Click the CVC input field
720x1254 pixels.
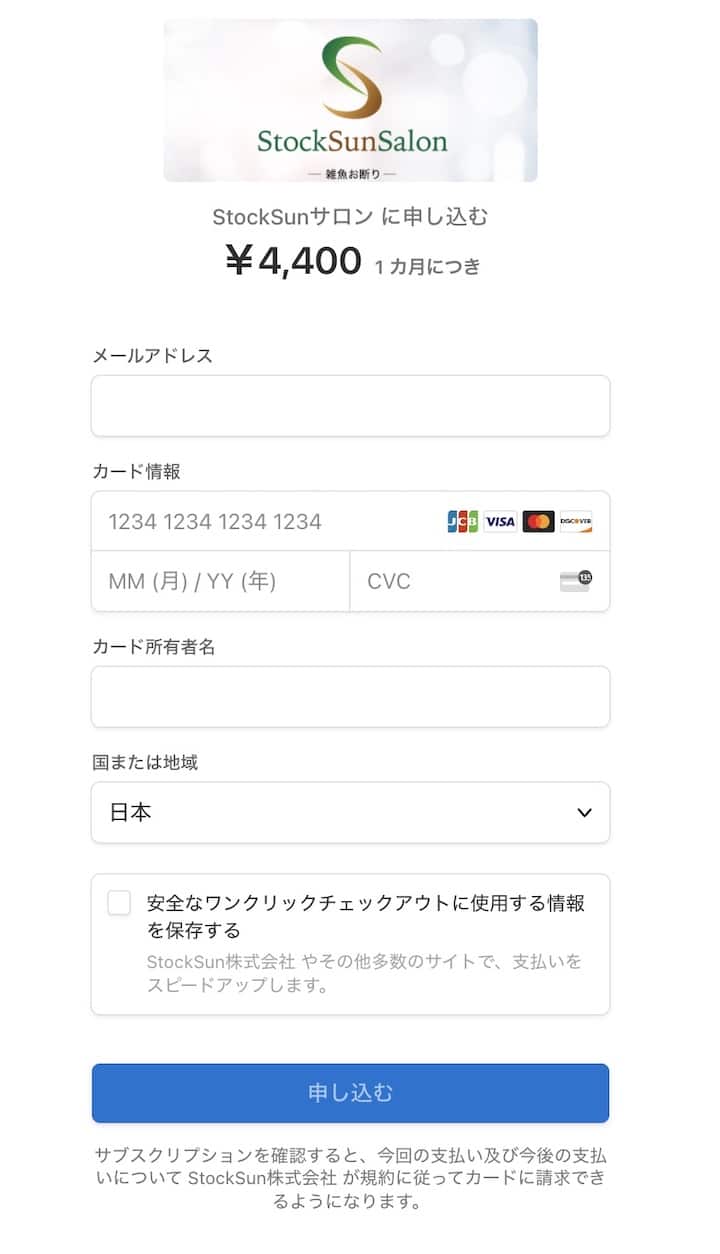[450, 581]
